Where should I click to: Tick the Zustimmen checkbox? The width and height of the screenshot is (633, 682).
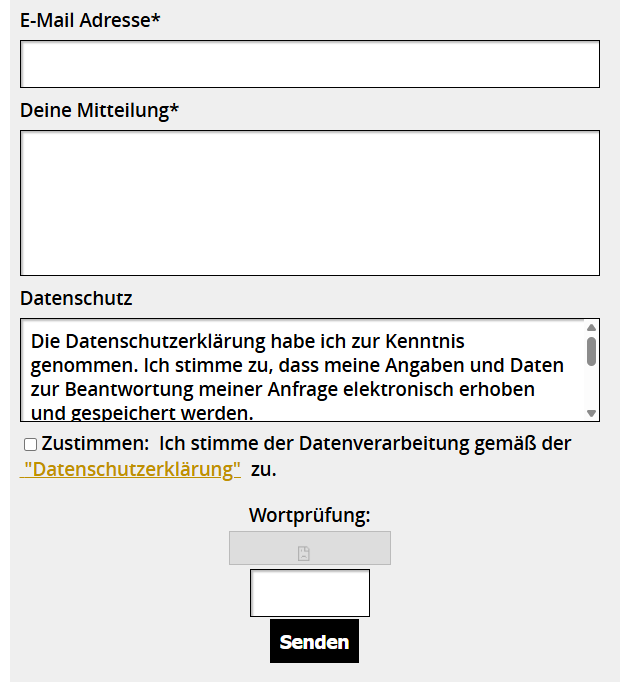tap(31, 444)
